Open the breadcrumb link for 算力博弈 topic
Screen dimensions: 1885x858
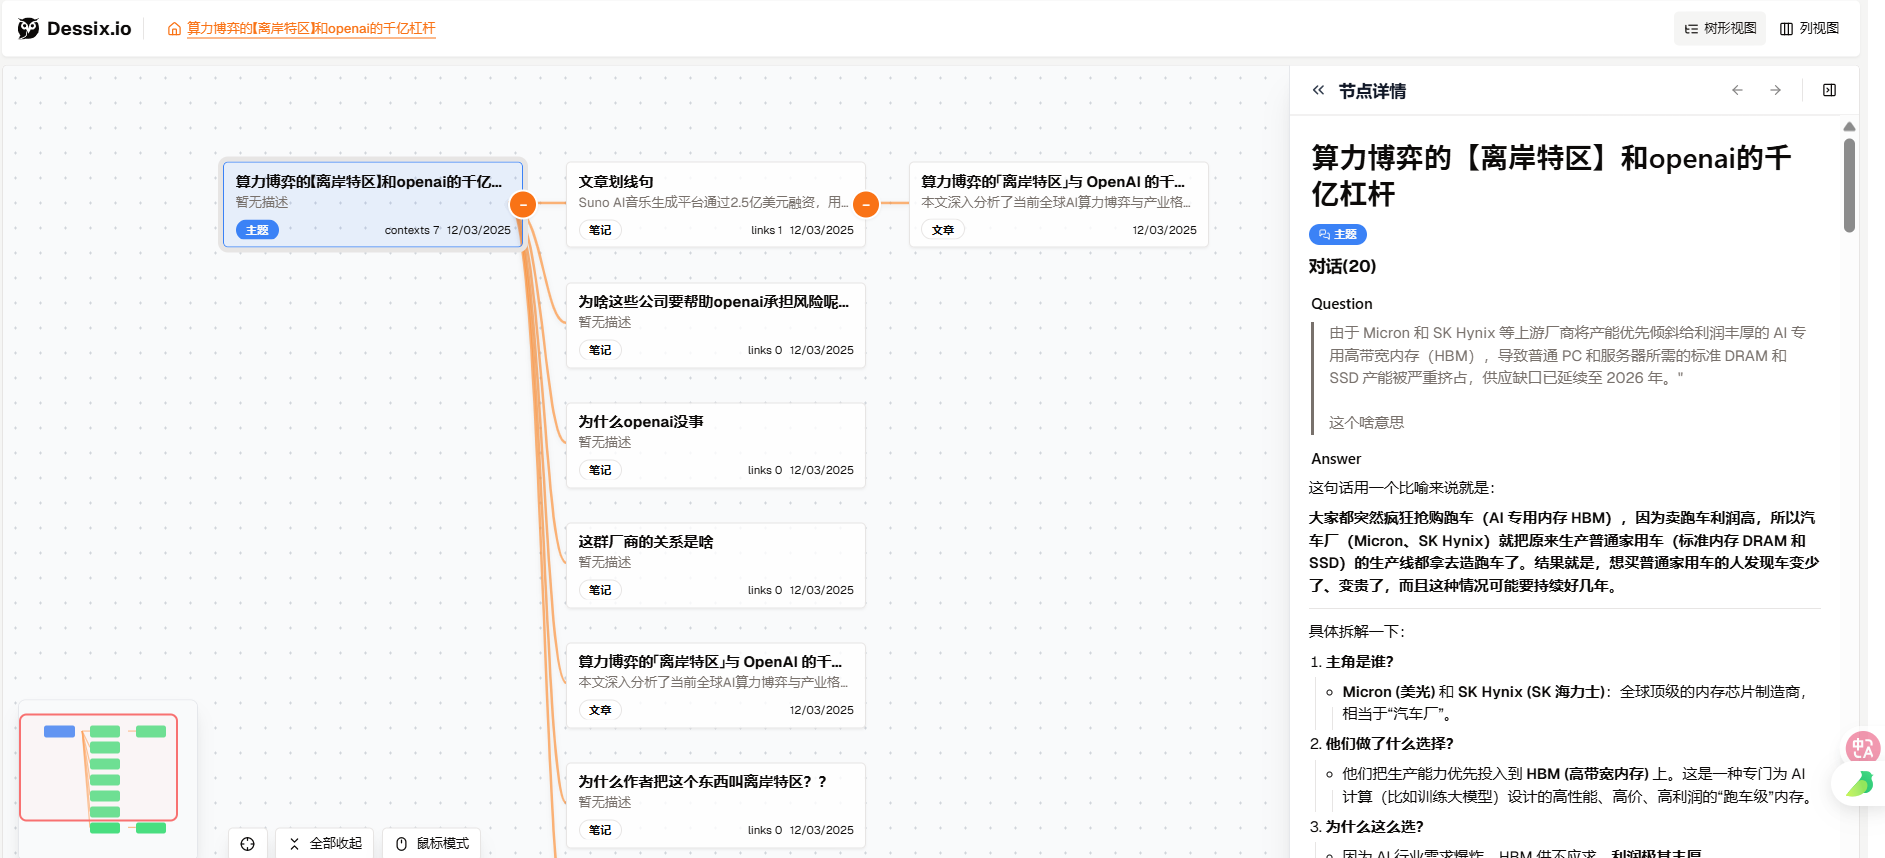coord(311,29)
